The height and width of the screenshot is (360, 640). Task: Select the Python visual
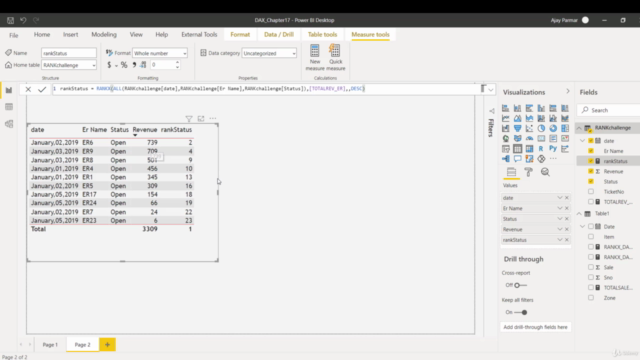pyautogui.click(x=553, y=149)
